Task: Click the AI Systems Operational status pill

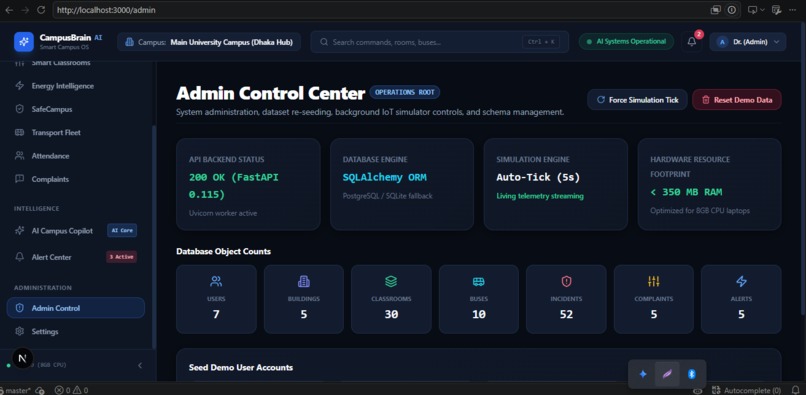Action: (626, 42)
